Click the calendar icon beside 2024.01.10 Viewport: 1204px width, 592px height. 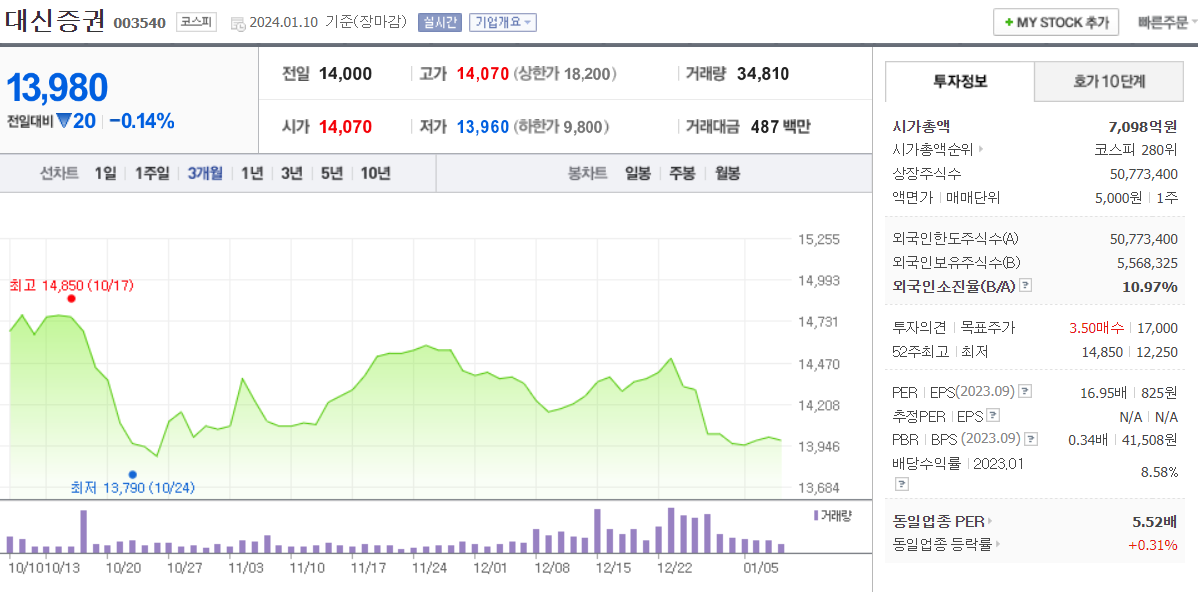tap(237, 23)
